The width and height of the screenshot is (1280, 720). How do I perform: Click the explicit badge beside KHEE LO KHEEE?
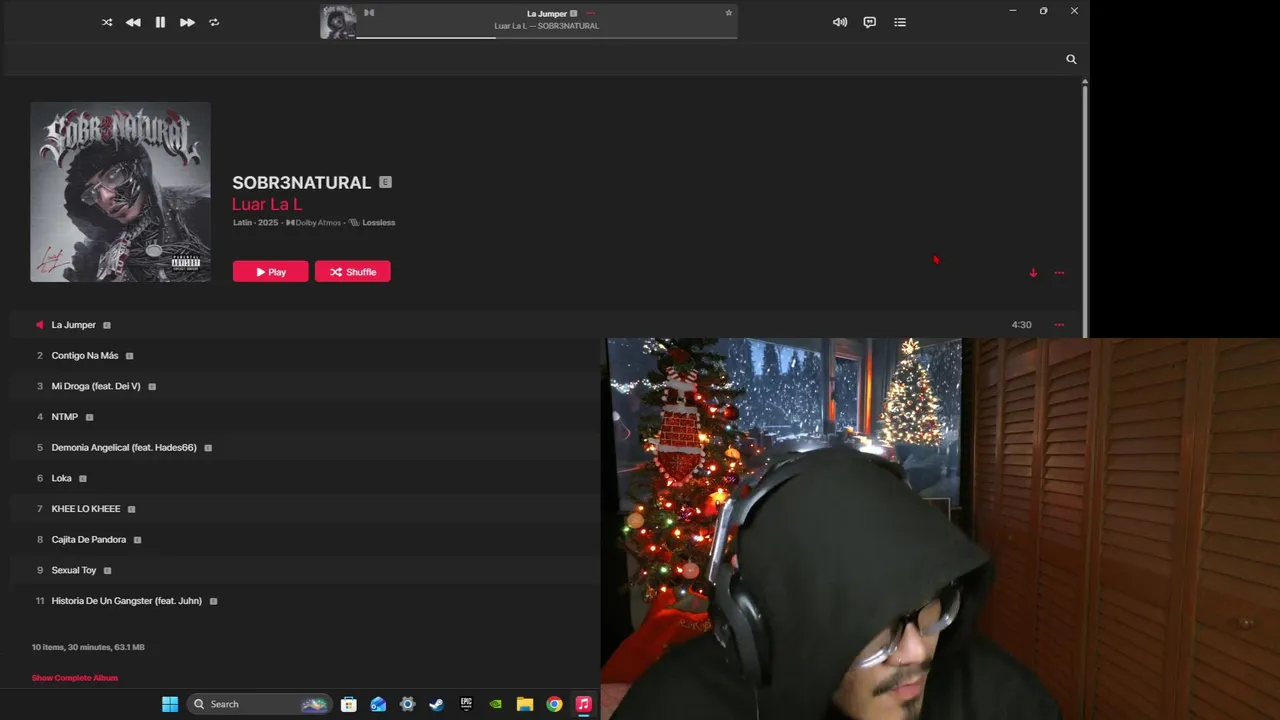[131, 509]
